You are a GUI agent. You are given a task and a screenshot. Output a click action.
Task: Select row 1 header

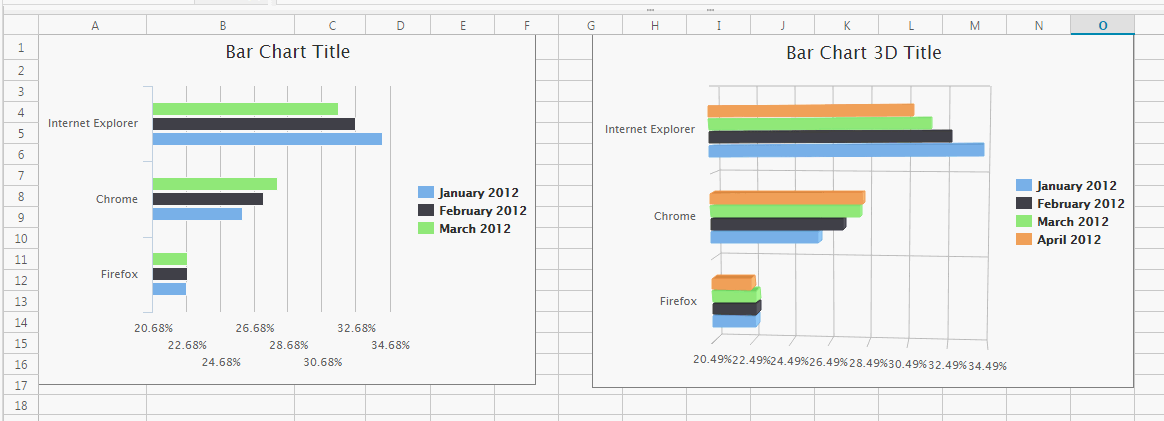[x=21, y=48]
